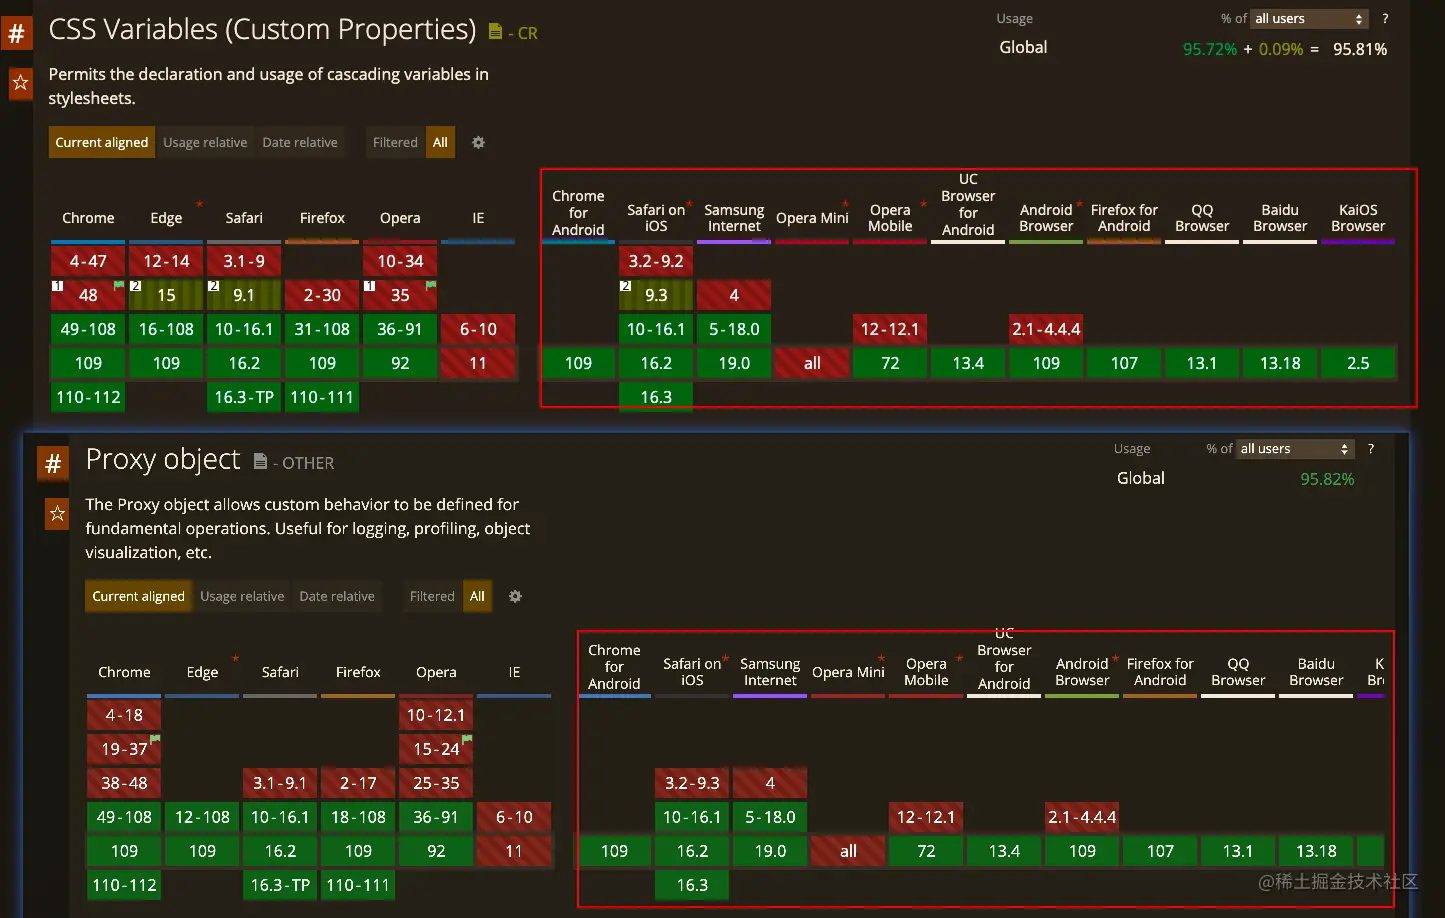Click Safari version 3.1-9.1 cell
This screenshot has height=918, width=1445.
coord(280,783)
